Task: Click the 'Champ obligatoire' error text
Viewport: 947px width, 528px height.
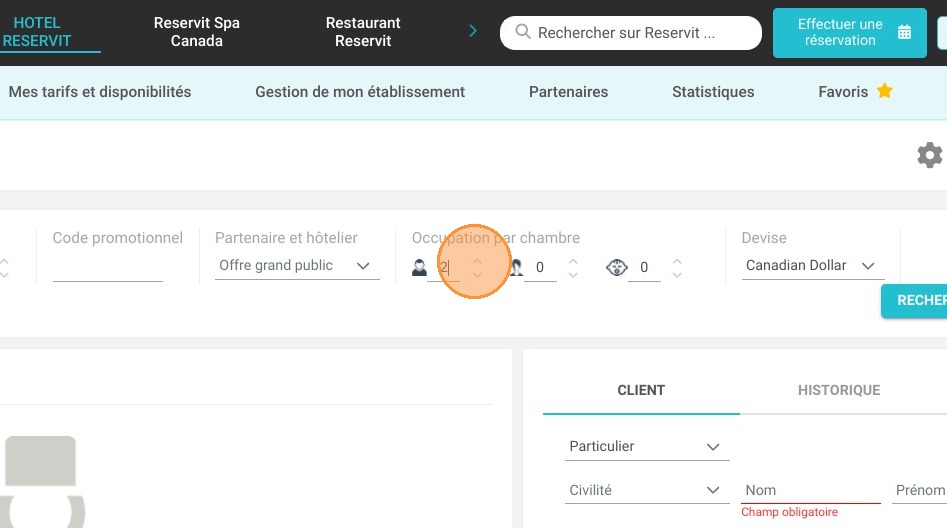Action: click(789, 512)
